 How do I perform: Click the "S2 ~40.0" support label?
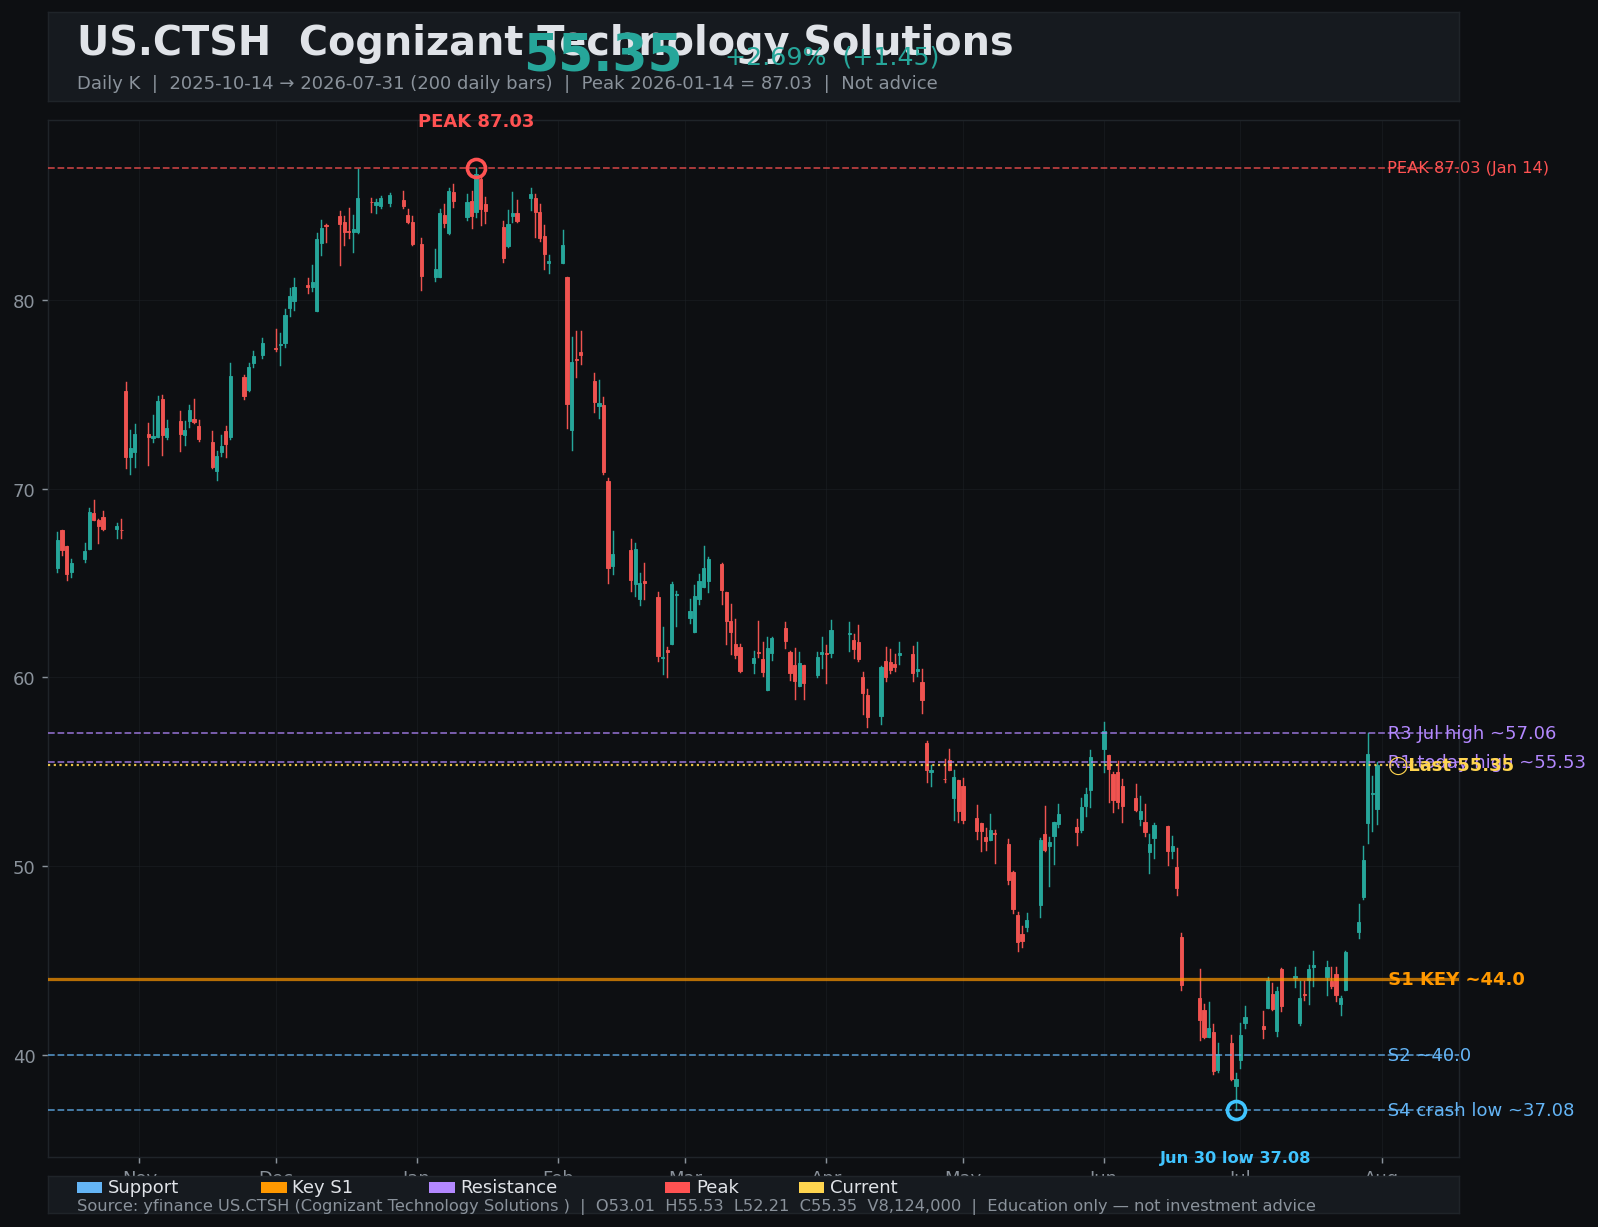[x=1429, y=1055]
